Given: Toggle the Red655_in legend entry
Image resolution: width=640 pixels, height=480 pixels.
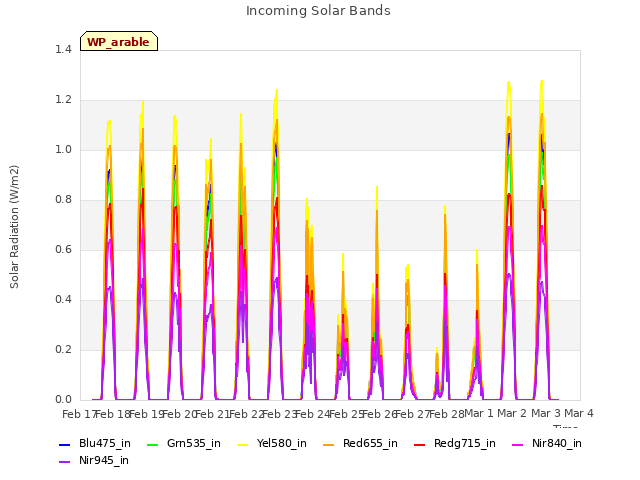Looking at the screenshot, I should pos(360,444).
